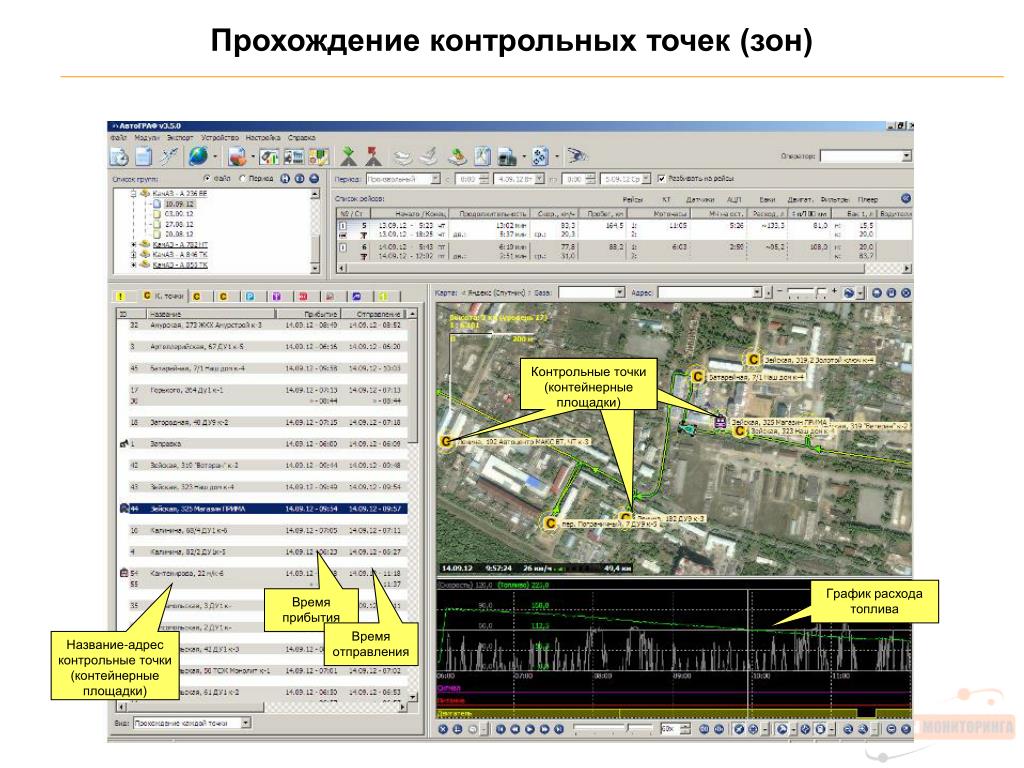Select the 27.08.12 file in tree
The image size is (1024, 768).
[x=178, y=224]
